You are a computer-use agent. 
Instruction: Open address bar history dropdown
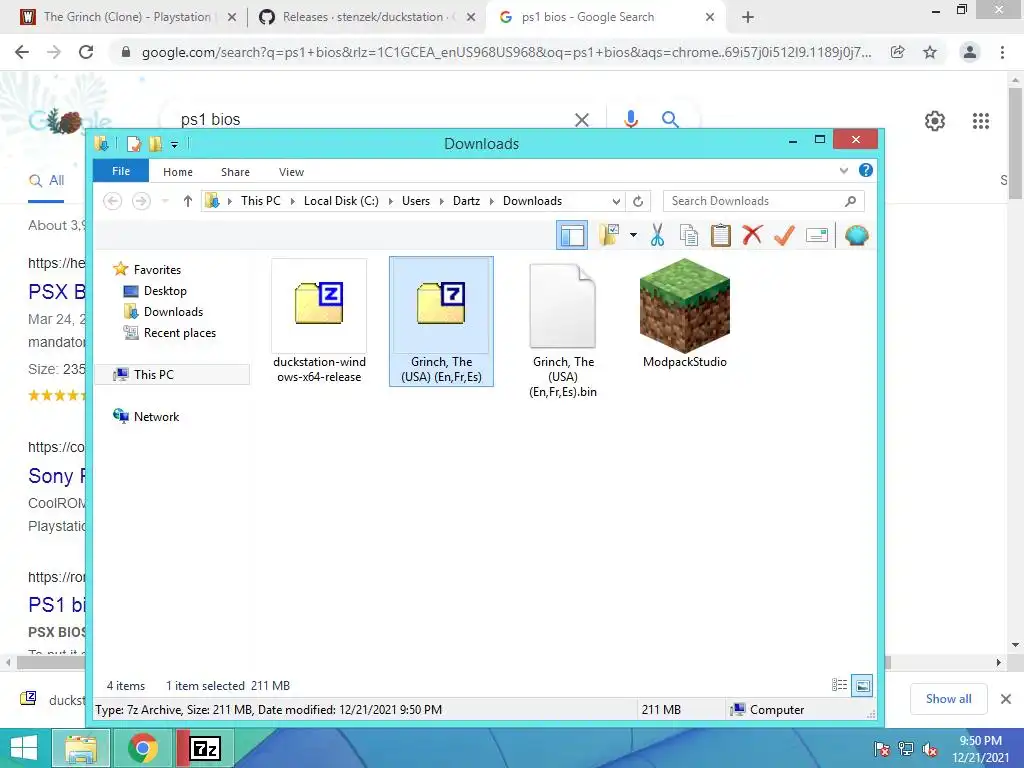pyautogui.click(x=616, y=201)
